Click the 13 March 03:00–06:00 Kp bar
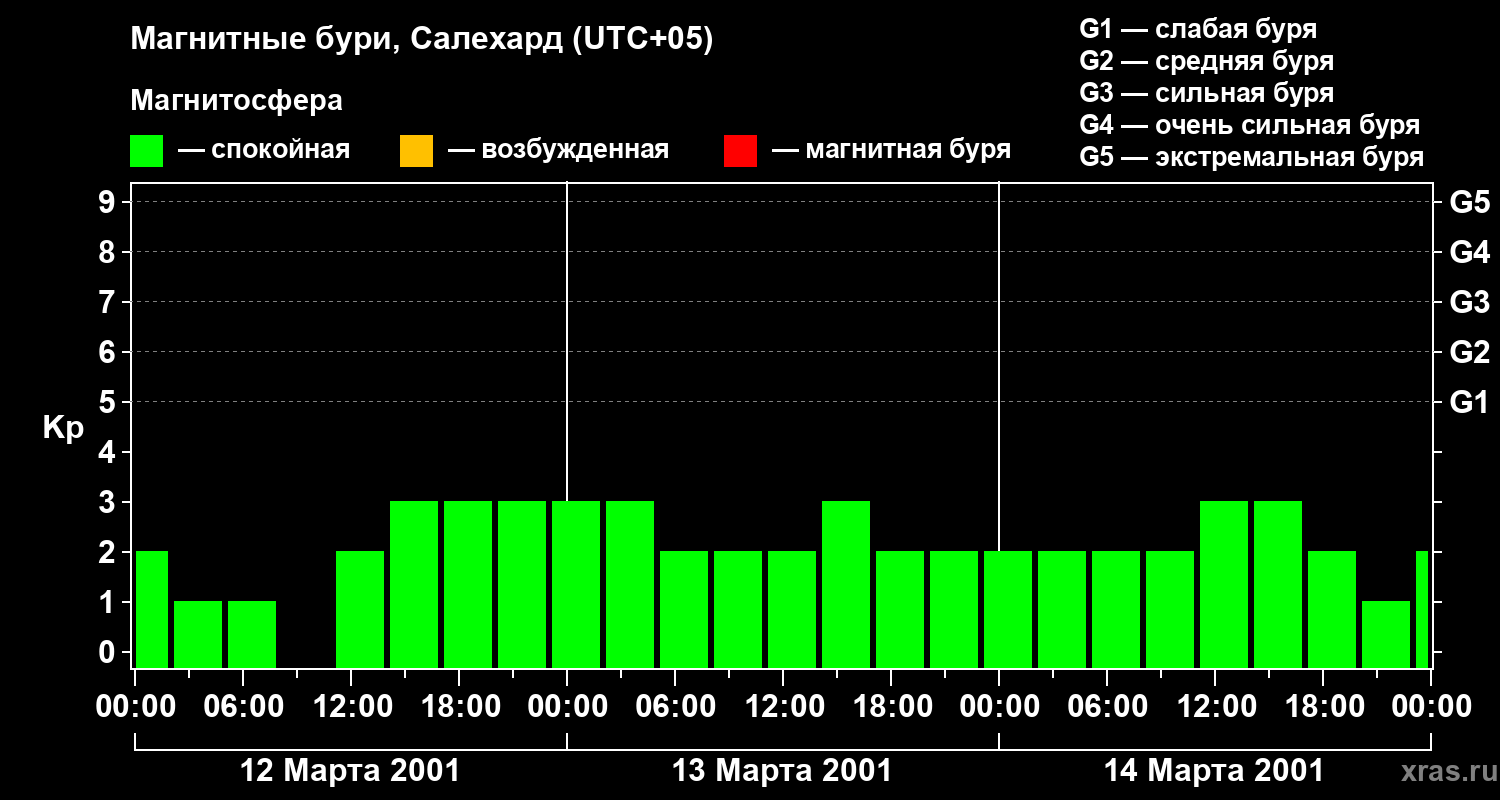The height and width of the screenshot is (800, 1500). coord(630,584)
